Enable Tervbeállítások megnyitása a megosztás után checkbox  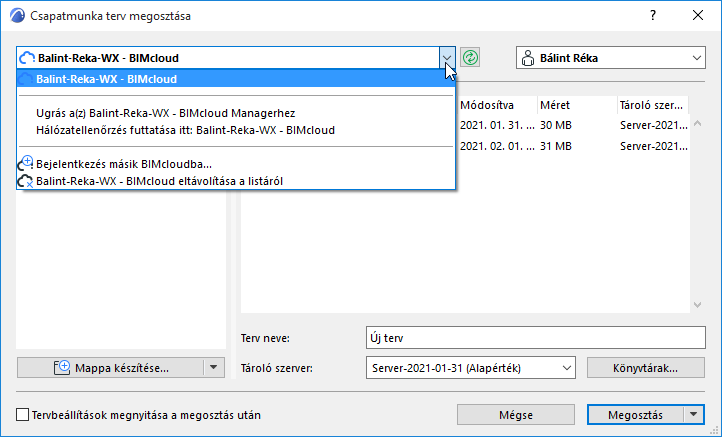[x=23, y=414]
